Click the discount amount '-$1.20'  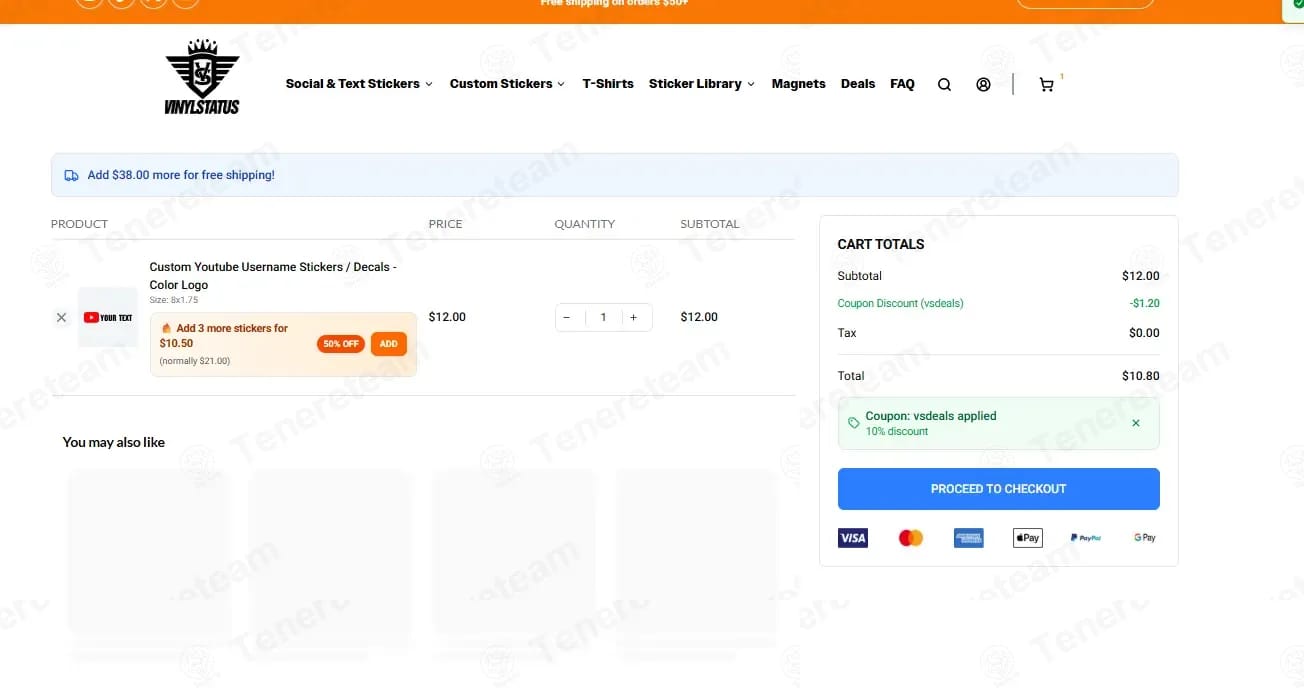click(x=1145, y=303)
